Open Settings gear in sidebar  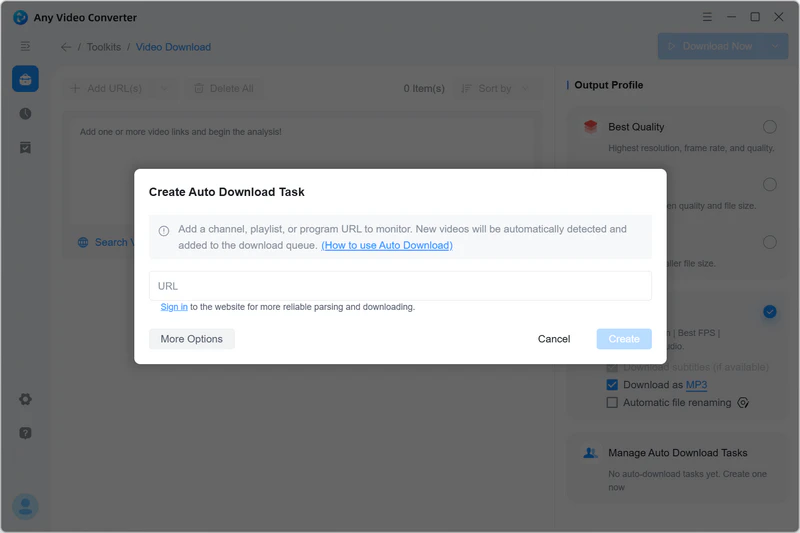[x=26, y=399]
